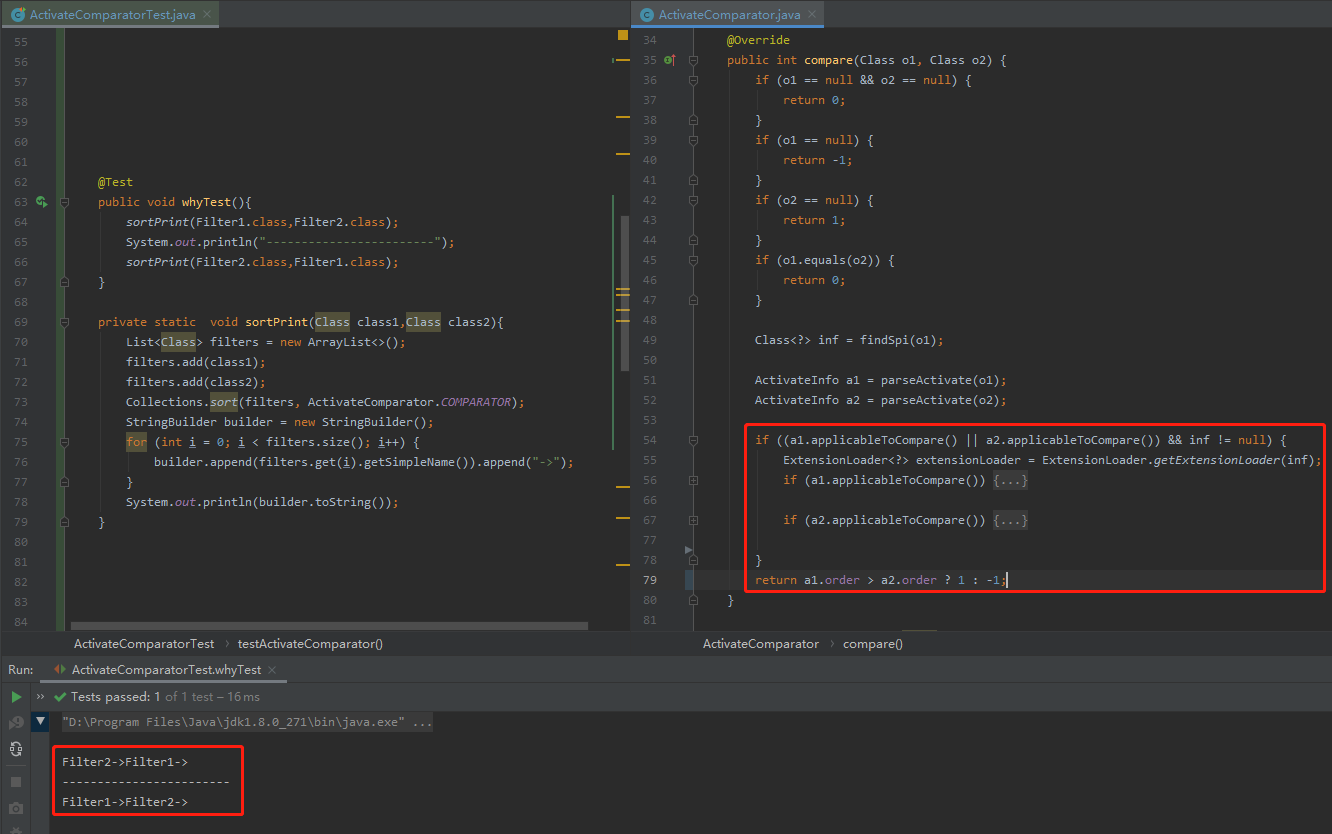Click the System.out.println dashes line 65

[x=290, y=242]
